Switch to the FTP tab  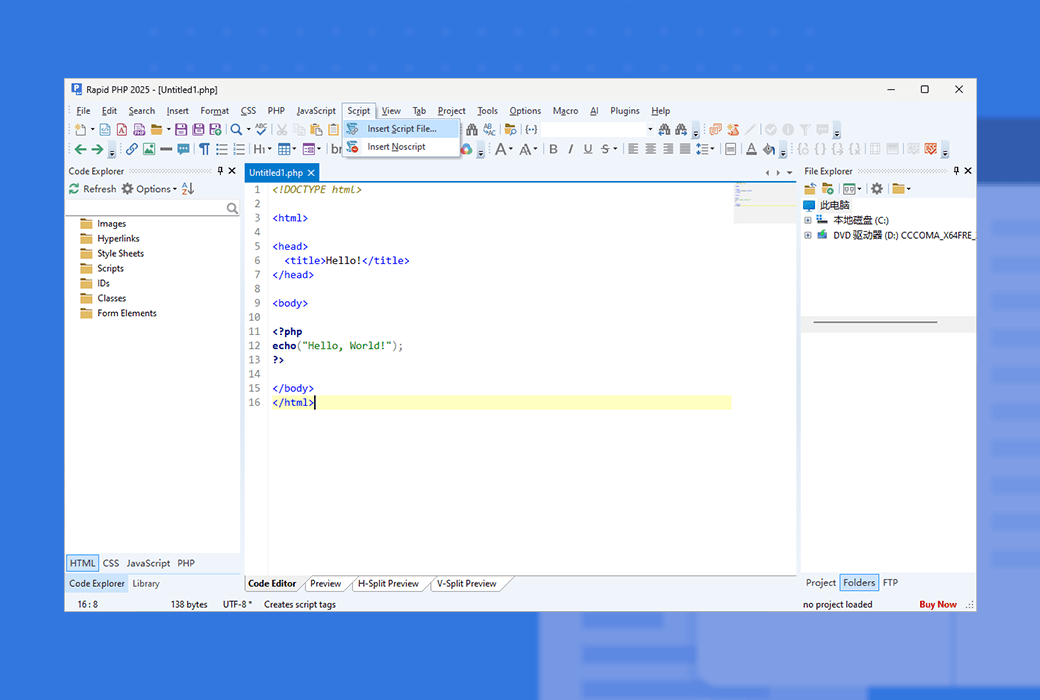890,583
